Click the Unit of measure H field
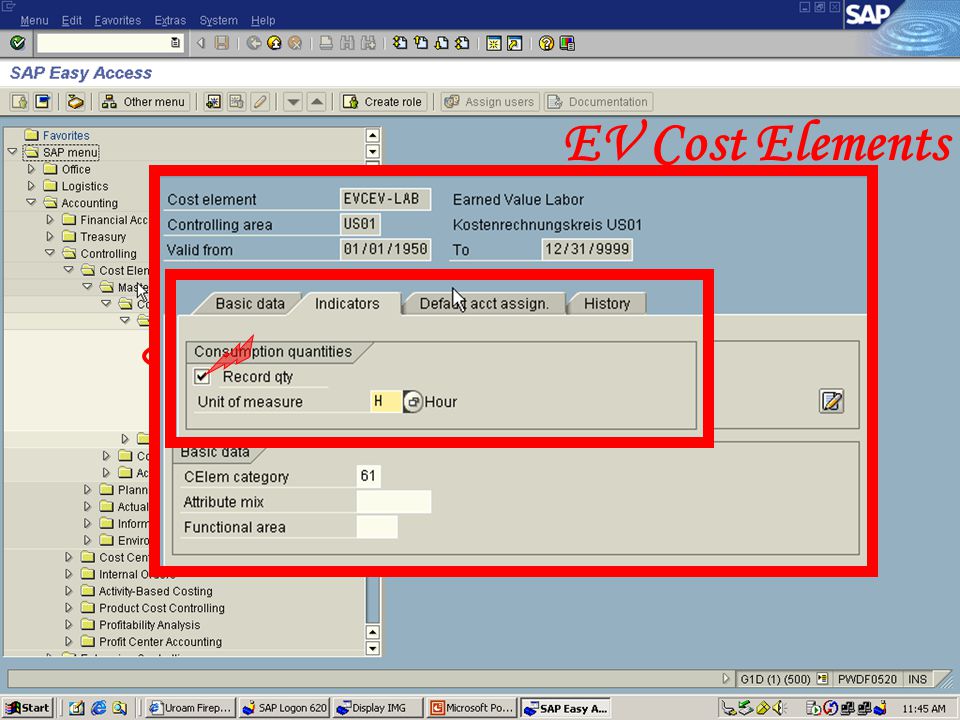The image size is (960, 720). point(386,402)
